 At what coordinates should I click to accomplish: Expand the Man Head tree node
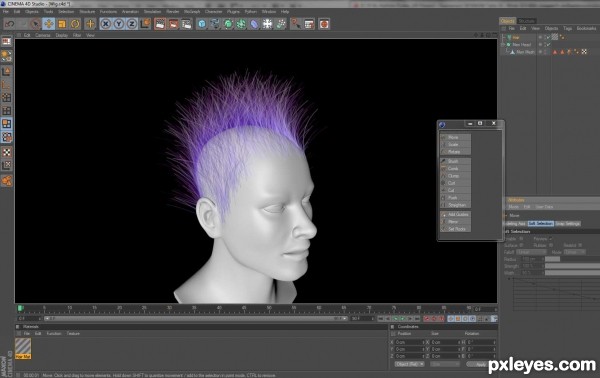click(x=503, y=45)
